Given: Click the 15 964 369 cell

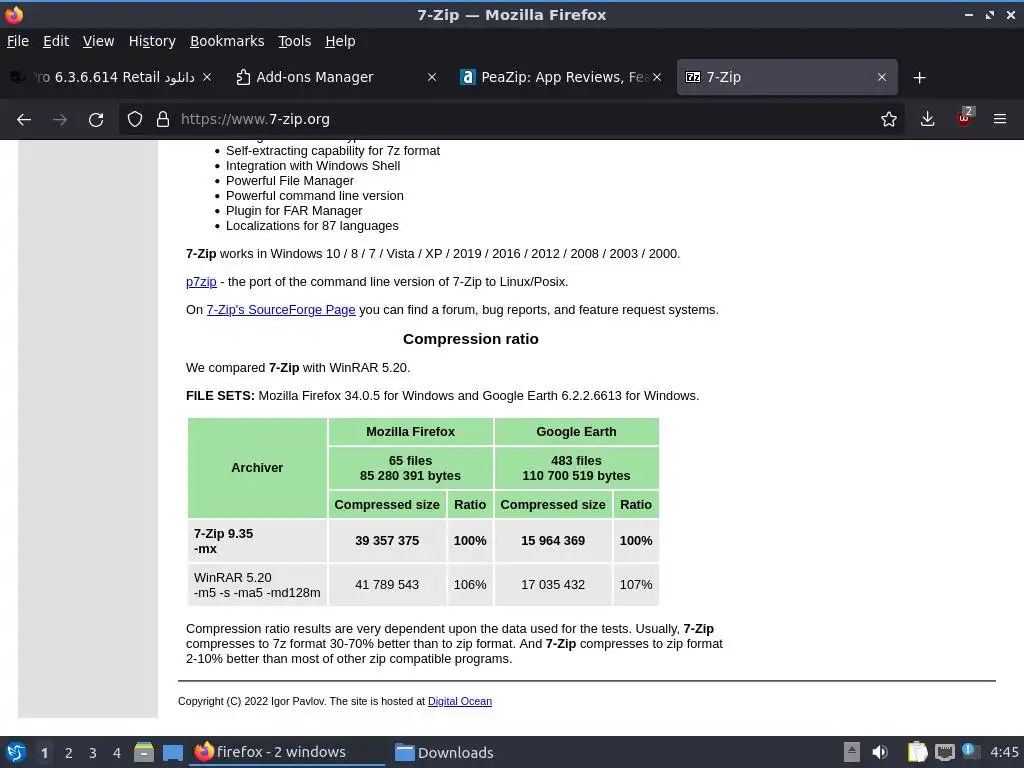Looking at the screenshot, I should (553, 541).
